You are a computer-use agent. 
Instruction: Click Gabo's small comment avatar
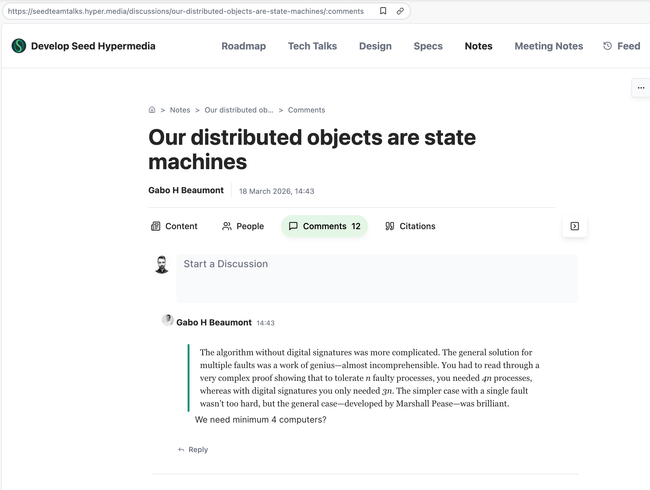[x=168, y=320]
